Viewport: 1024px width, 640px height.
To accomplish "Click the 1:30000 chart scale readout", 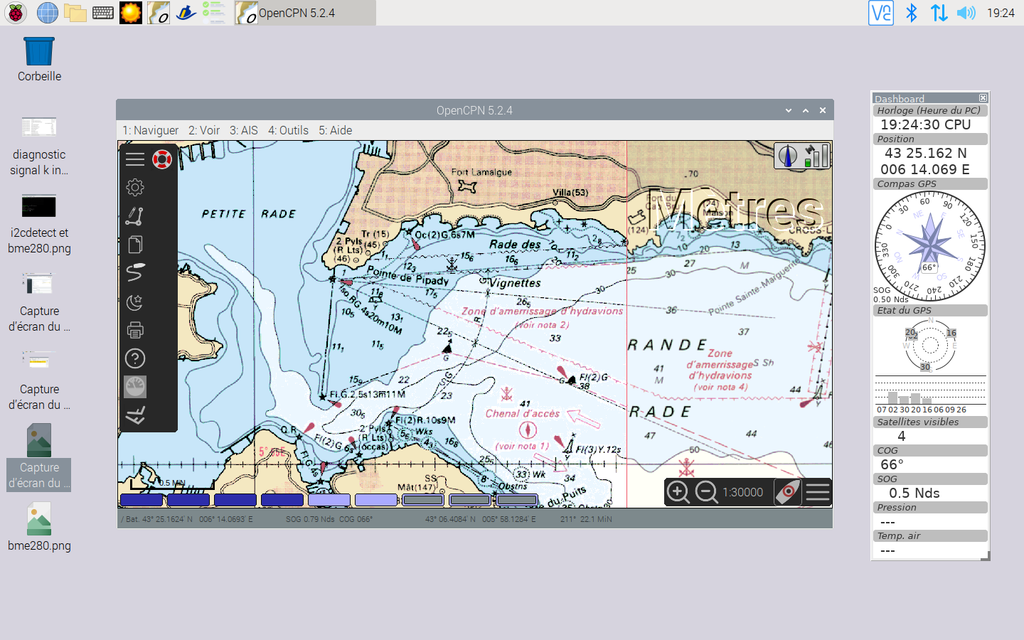I will click(743, 492).
